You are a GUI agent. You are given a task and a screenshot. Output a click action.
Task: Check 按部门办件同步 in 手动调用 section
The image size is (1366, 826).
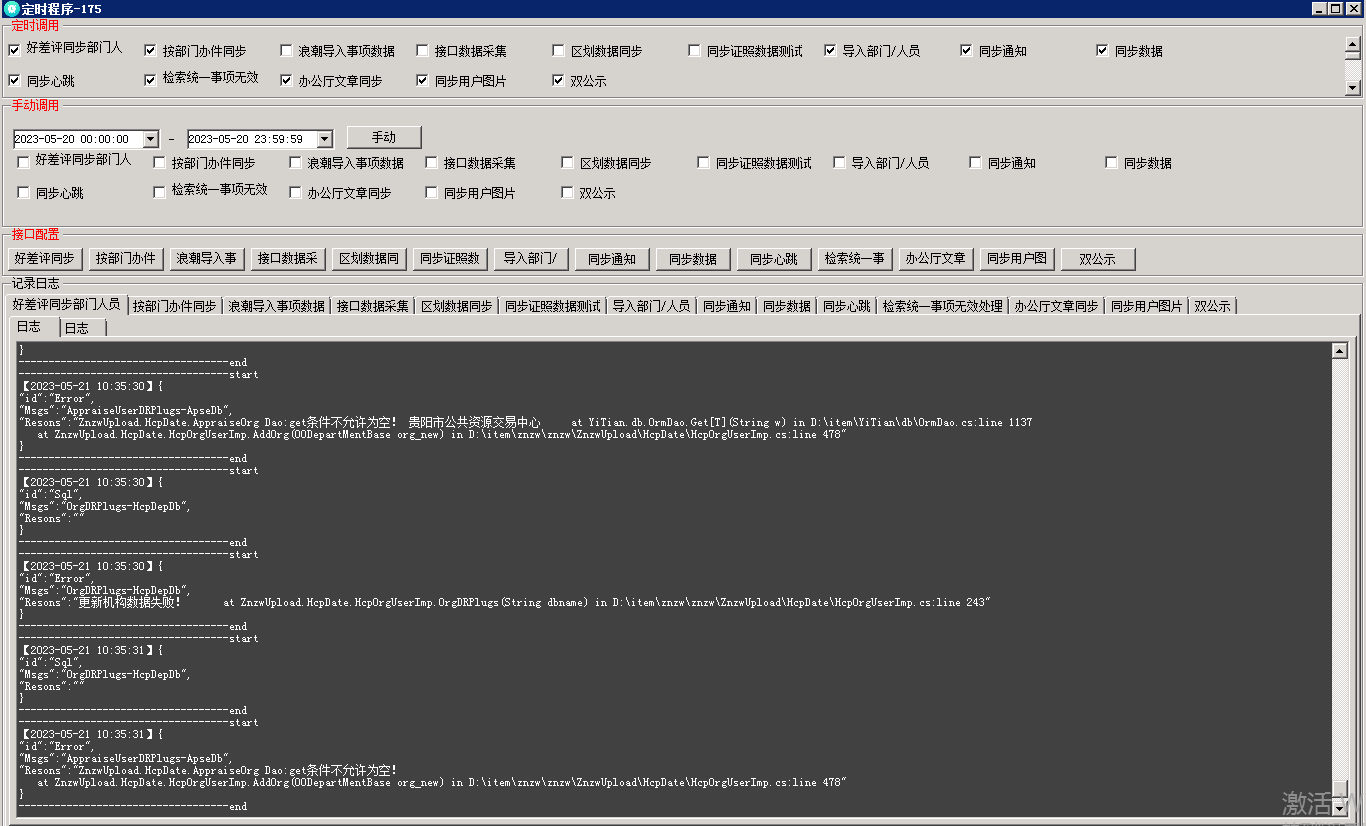coord(159,162)
